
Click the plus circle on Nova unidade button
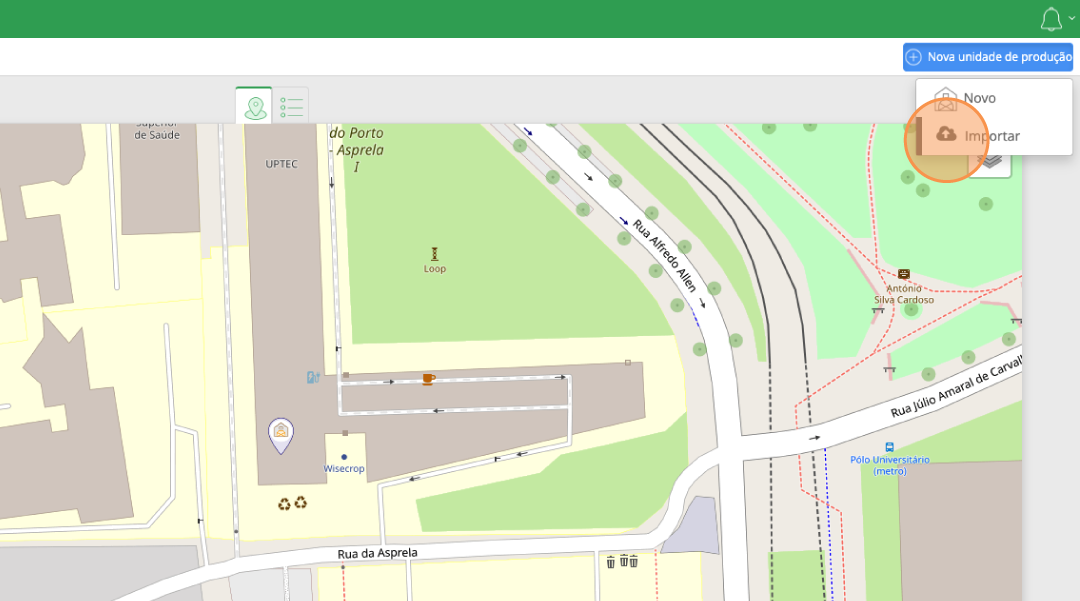tap(914, 57)
